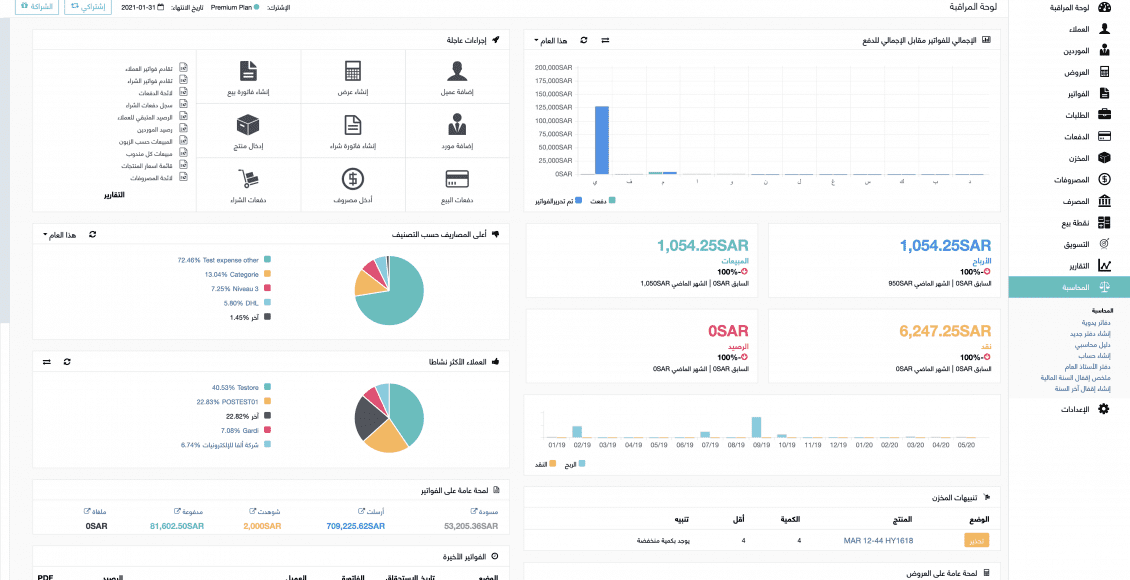Click the التسويق target icon in sidebar
The image size is (1130, 580).
click(1103, 244)
